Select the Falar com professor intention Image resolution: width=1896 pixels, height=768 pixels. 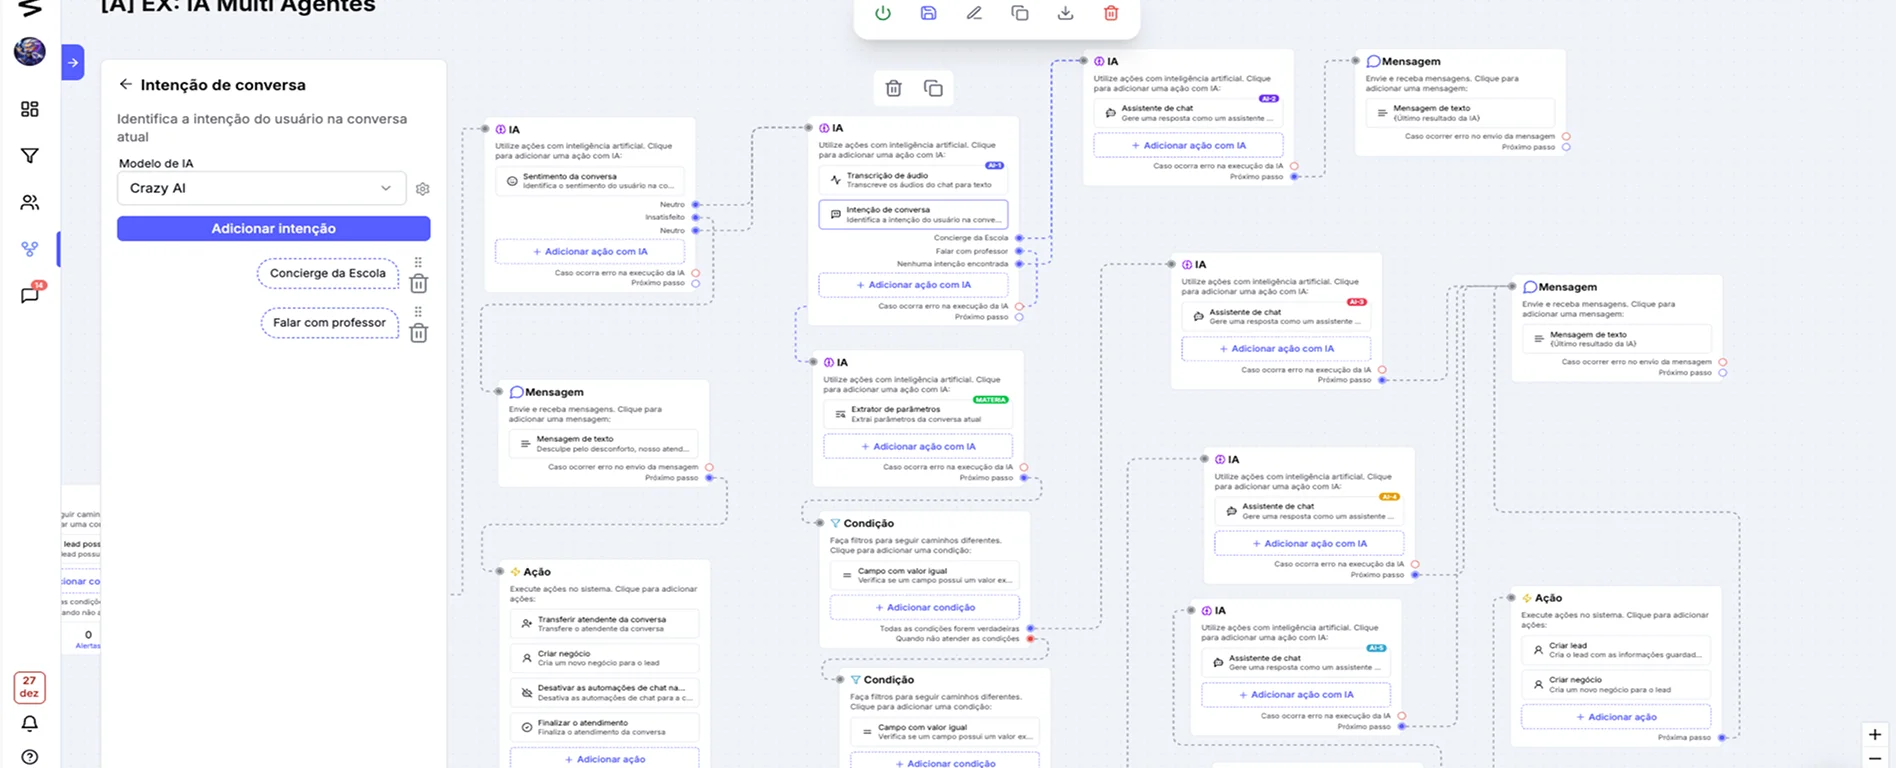click(329, 323)
